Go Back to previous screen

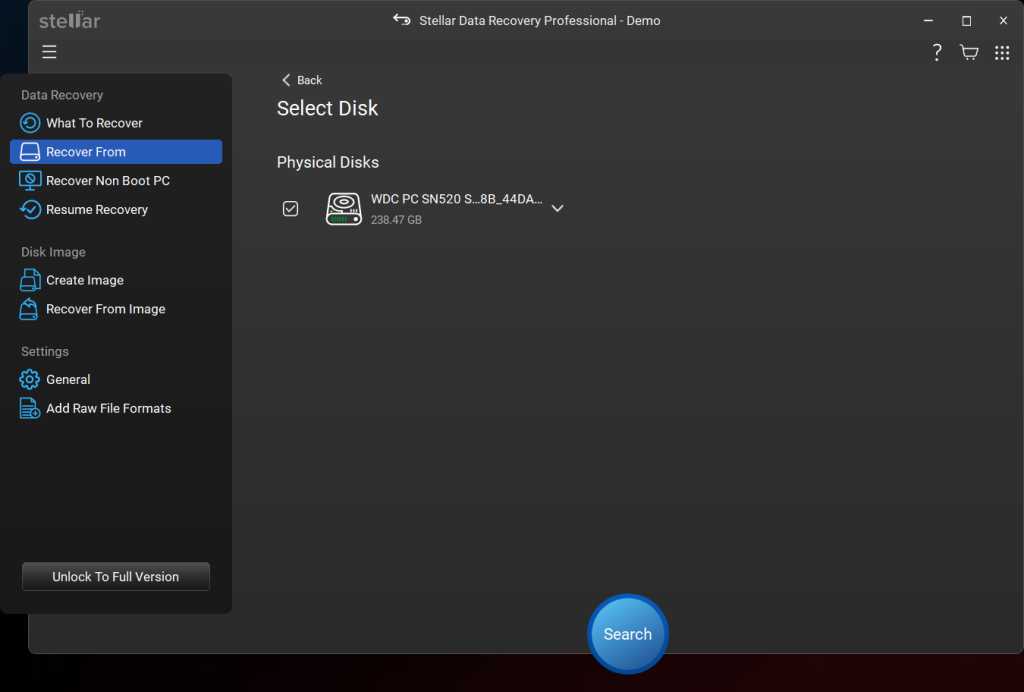302,80
